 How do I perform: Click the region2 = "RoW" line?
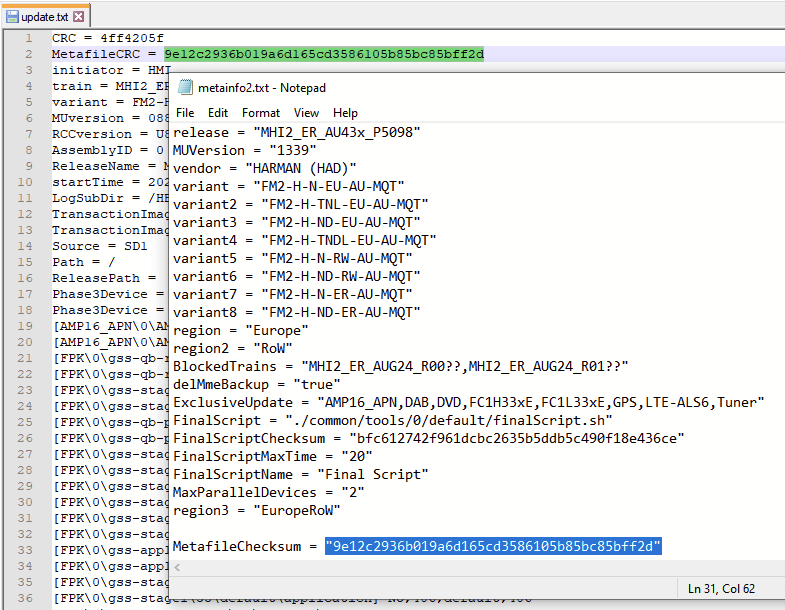(x=232, y=348)
